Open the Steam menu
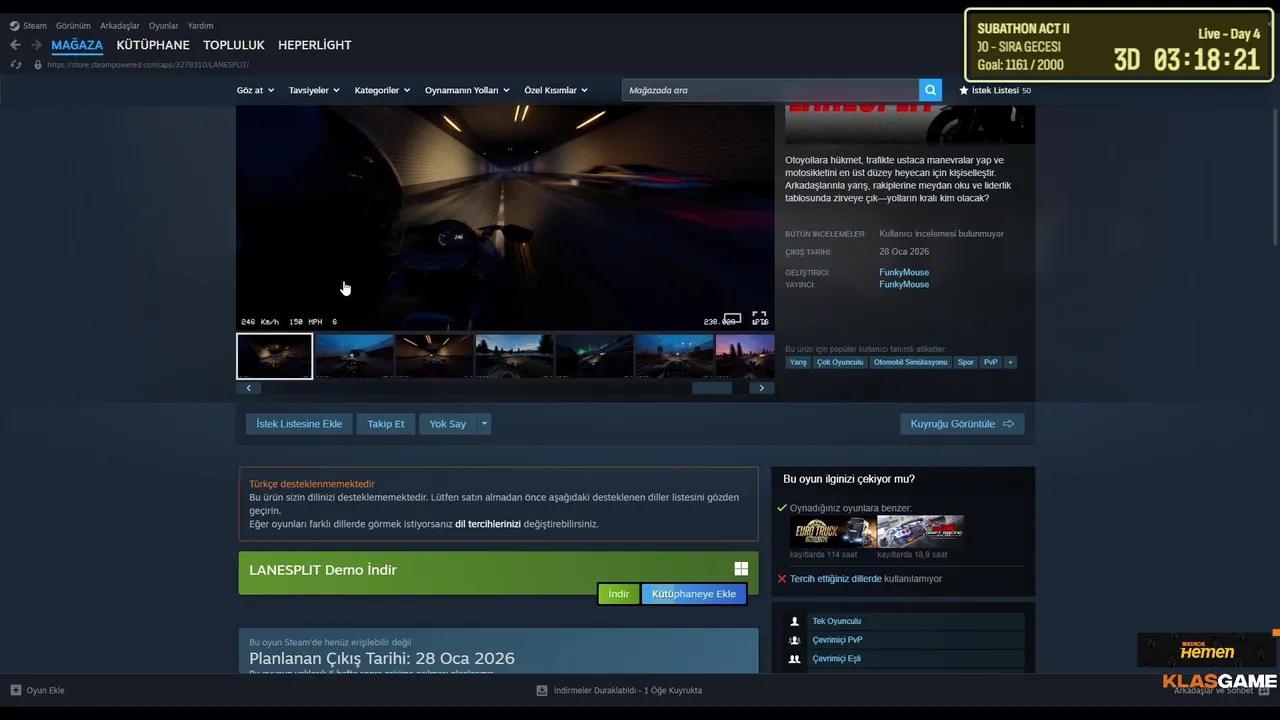Screen dimensions: 1280x720 pos(35,26)
